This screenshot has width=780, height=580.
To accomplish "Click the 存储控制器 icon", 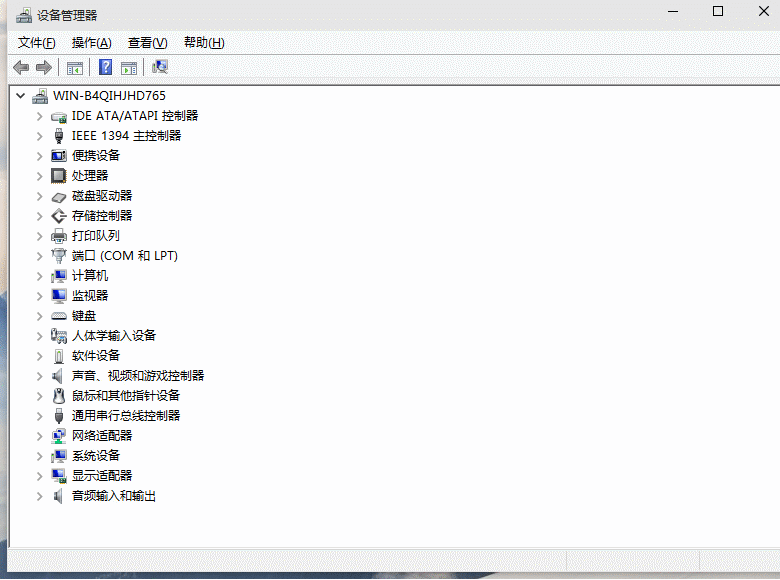I will (59, 216).
